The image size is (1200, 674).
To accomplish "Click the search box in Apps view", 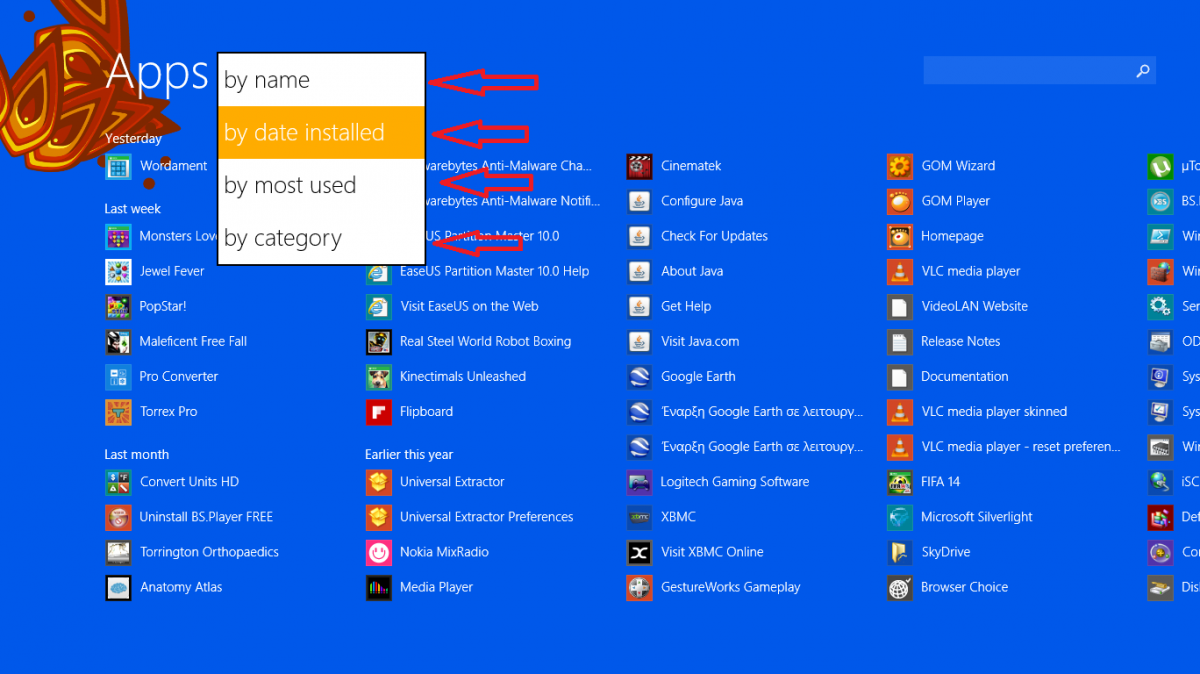I will tap(1039, 70).
